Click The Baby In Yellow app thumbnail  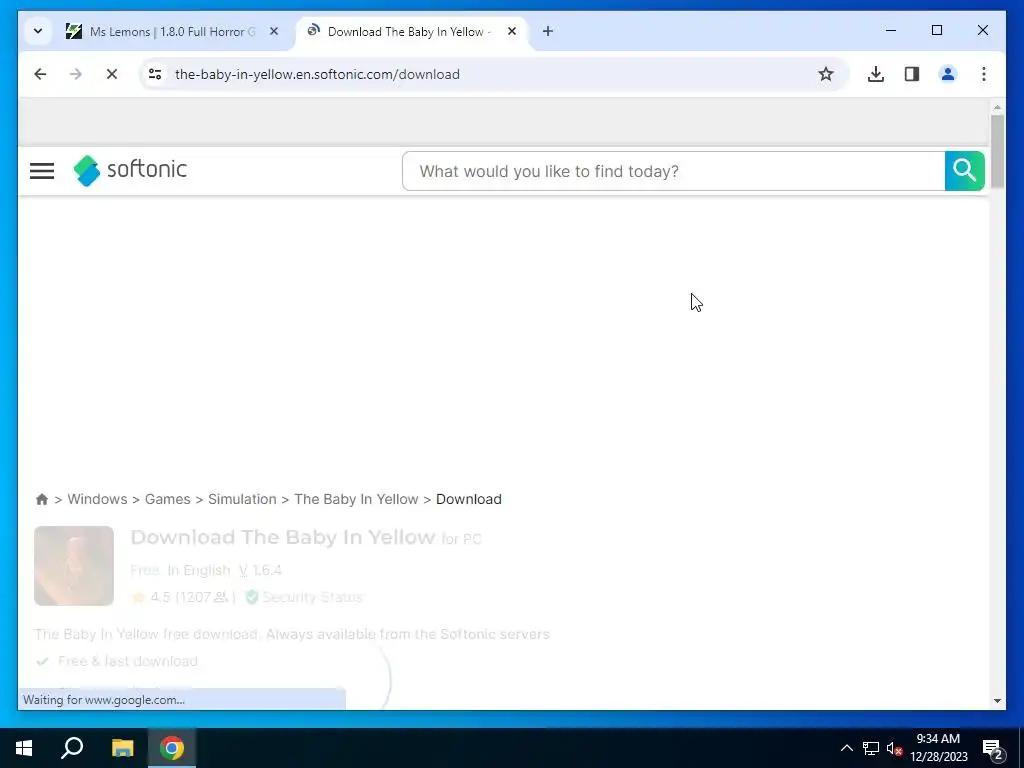74,566
